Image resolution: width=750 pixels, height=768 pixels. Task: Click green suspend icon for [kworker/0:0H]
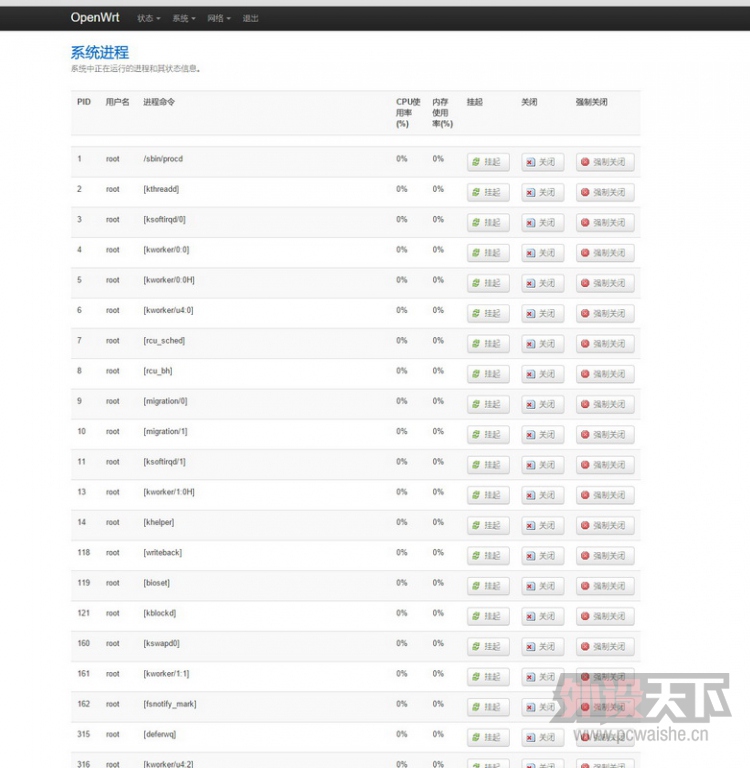coord(476,283)
